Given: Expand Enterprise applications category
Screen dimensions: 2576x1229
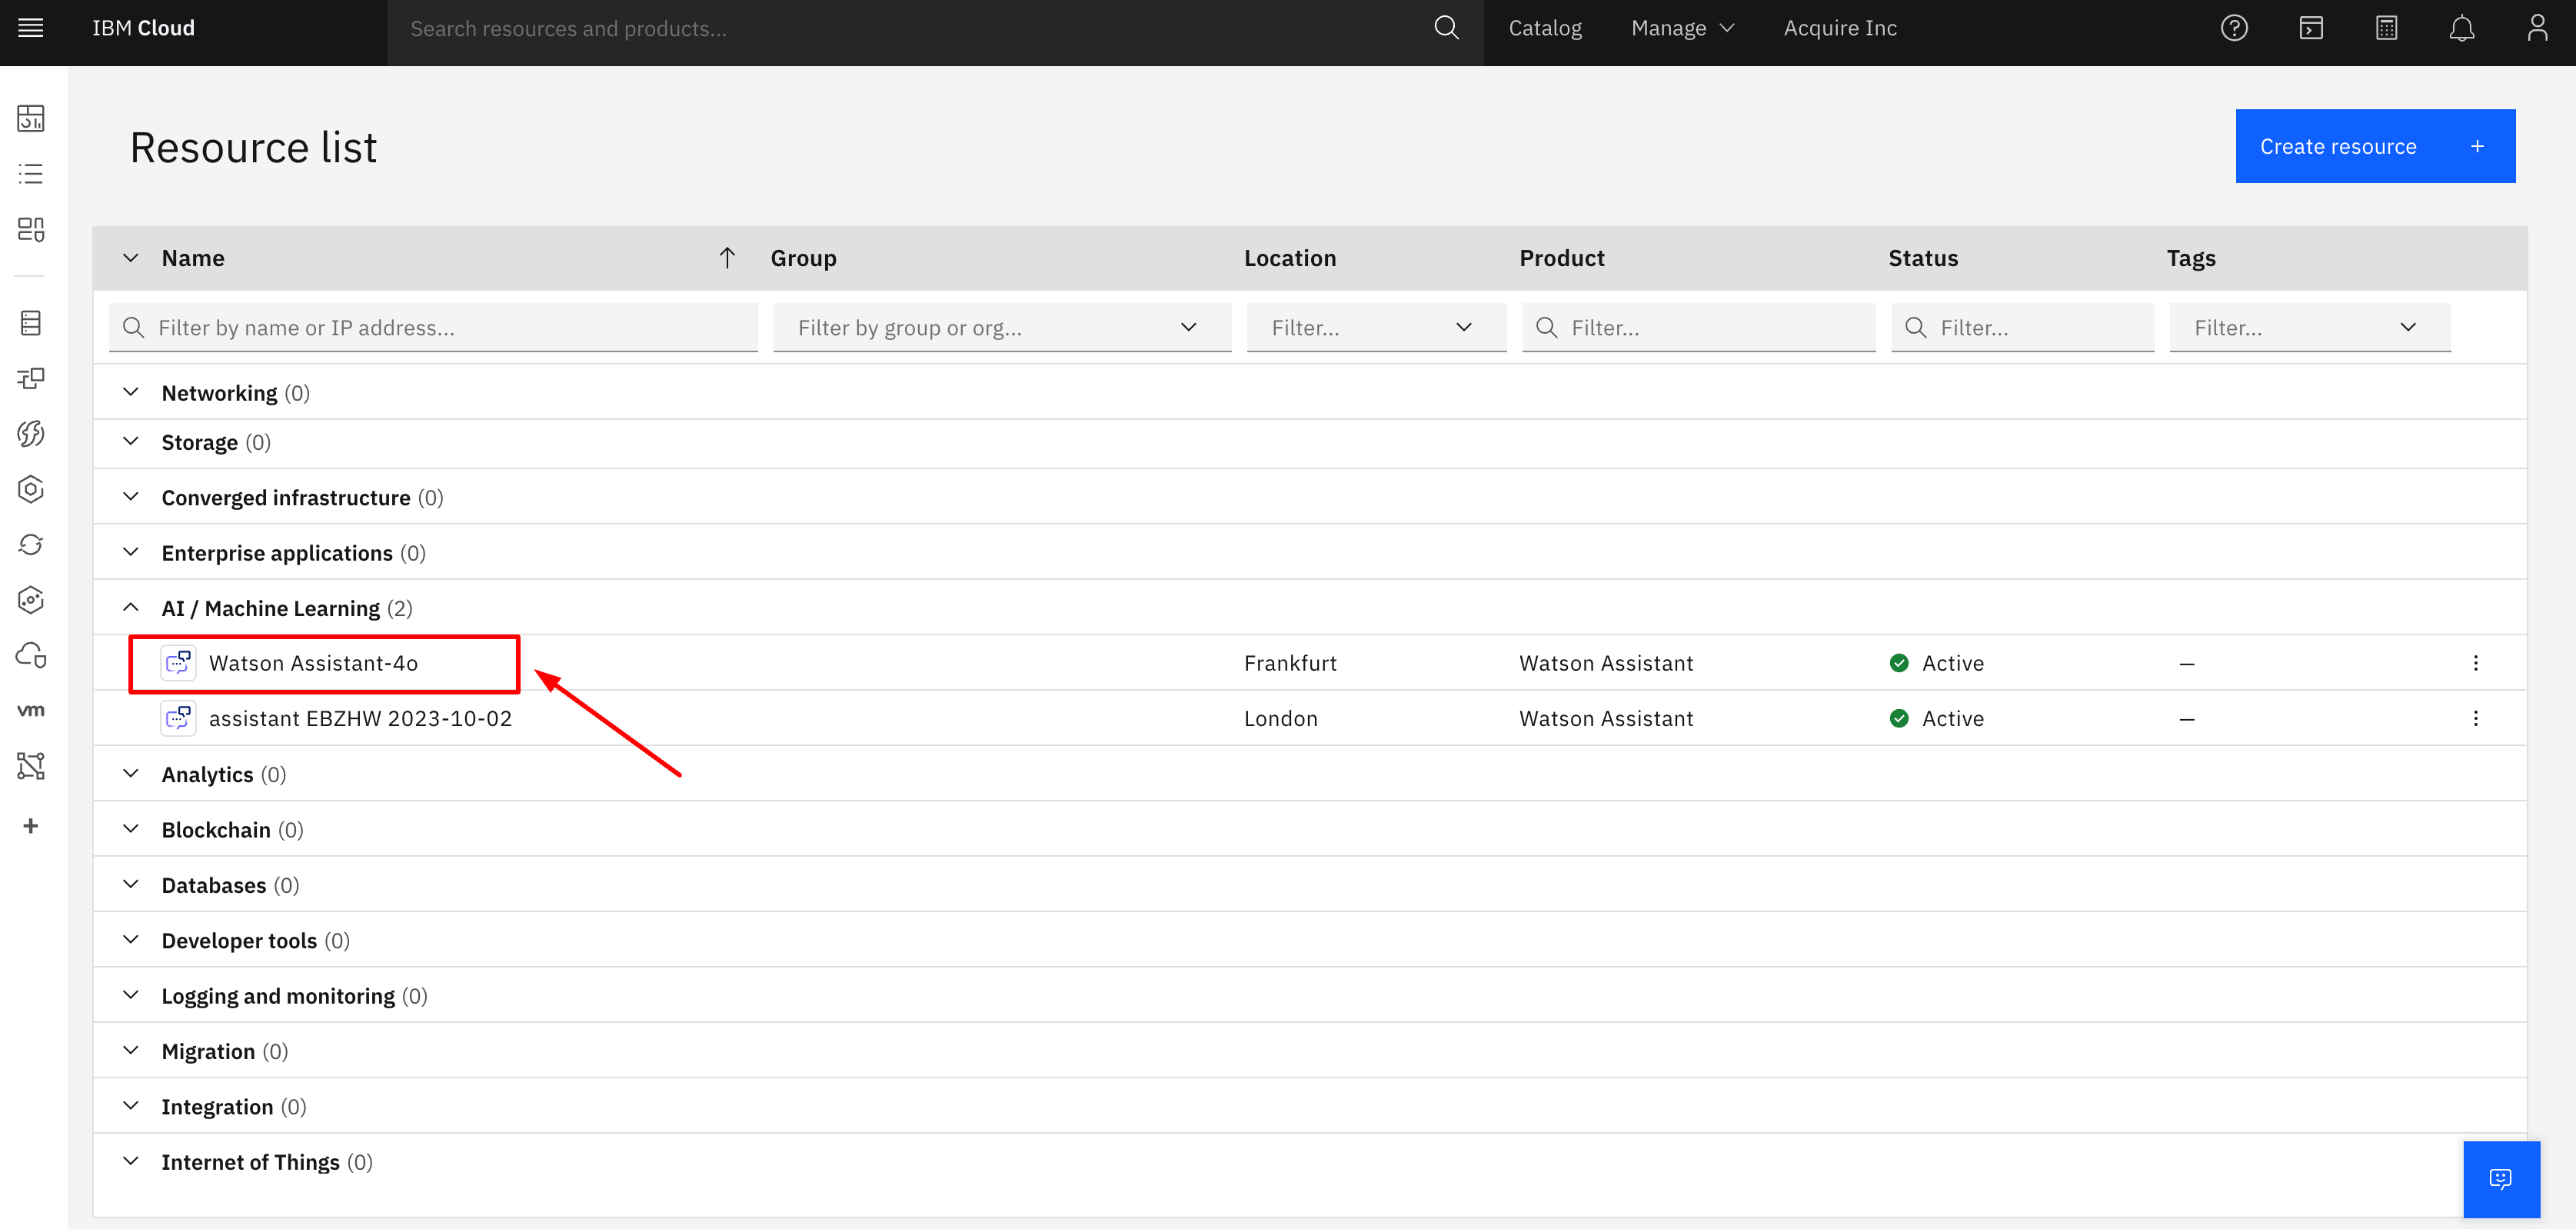Looking at the screenshot, I should (x=131, y=552).
